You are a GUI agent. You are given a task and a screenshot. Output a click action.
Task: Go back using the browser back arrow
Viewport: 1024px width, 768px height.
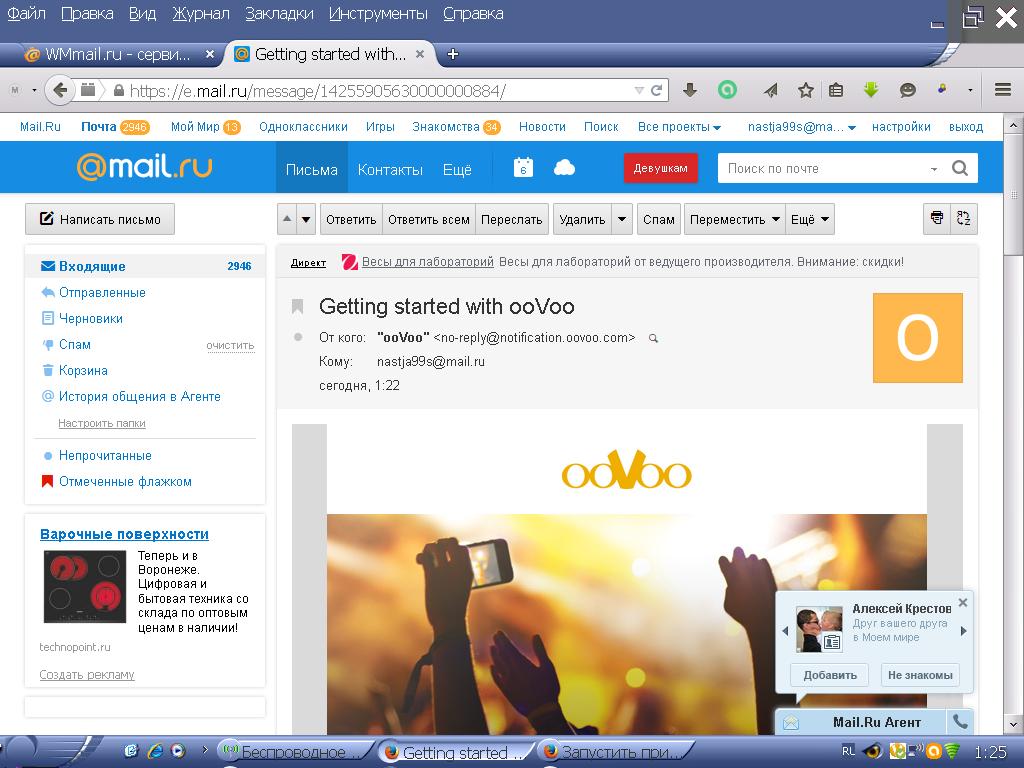(x=60, y=89)
